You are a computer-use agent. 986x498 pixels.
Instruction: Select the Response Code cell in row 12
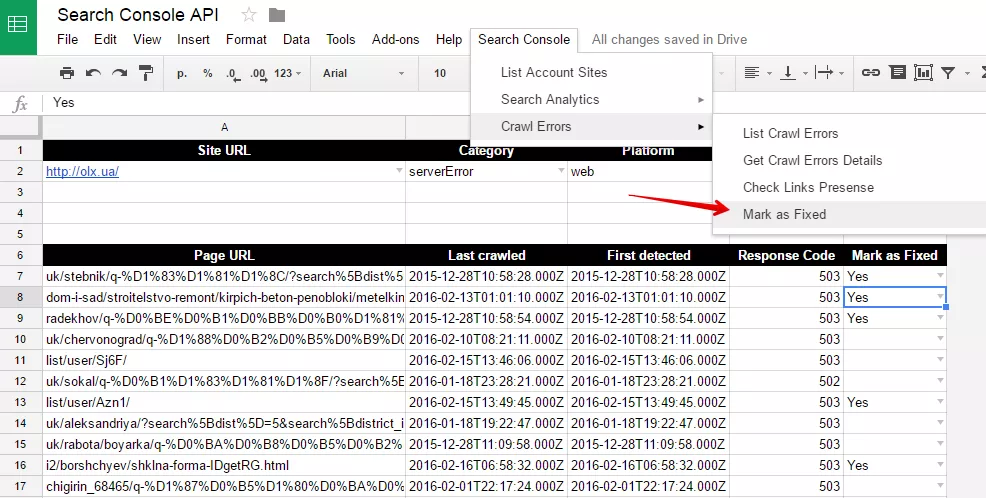[x=787, y=381]
